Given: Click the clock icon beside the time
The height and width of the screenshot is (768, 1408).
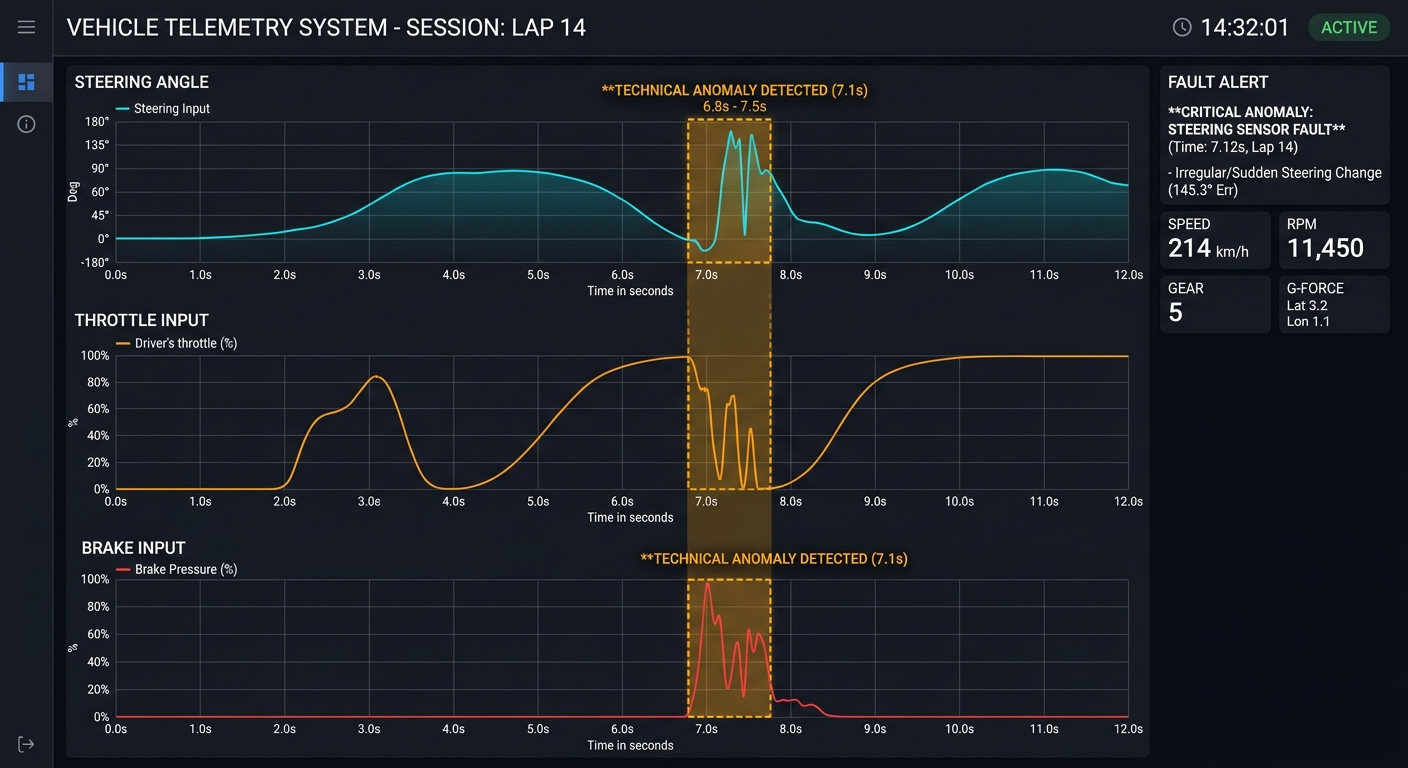Looking at the screenshot, I should tap(1182, 27).
